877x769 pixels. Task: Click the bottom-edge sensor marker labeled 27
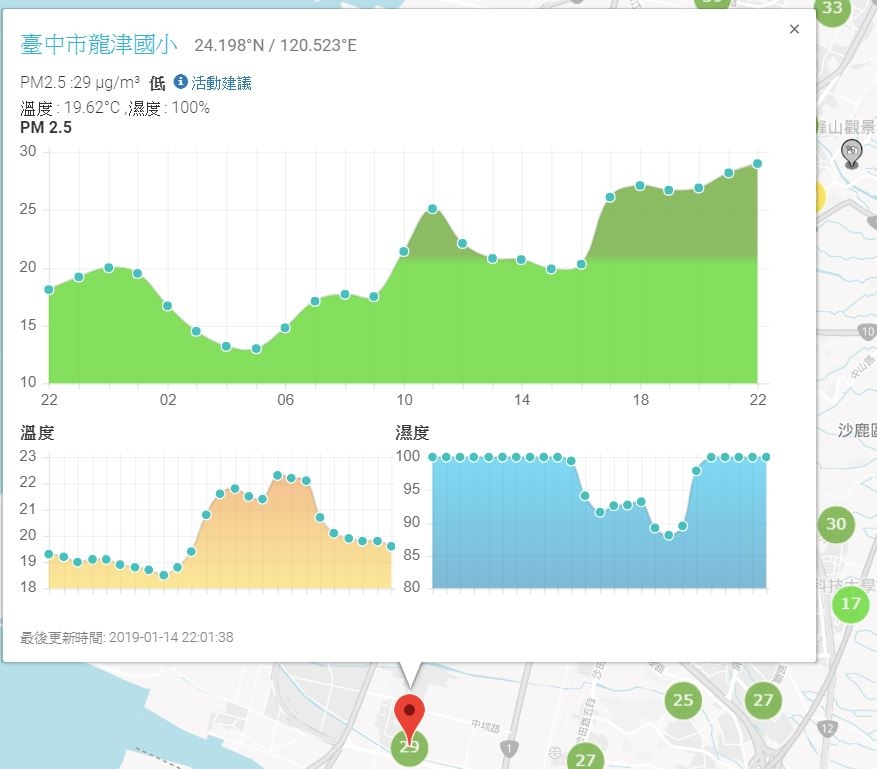pyautogui.click(x=585, y=758)
